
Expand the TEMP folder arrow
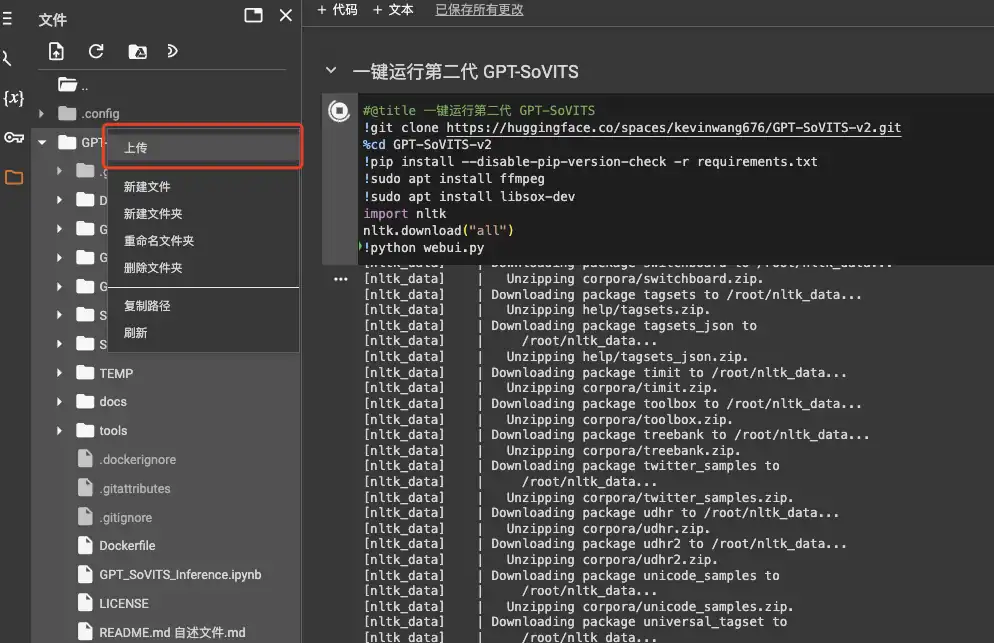[x=59, y=373]
